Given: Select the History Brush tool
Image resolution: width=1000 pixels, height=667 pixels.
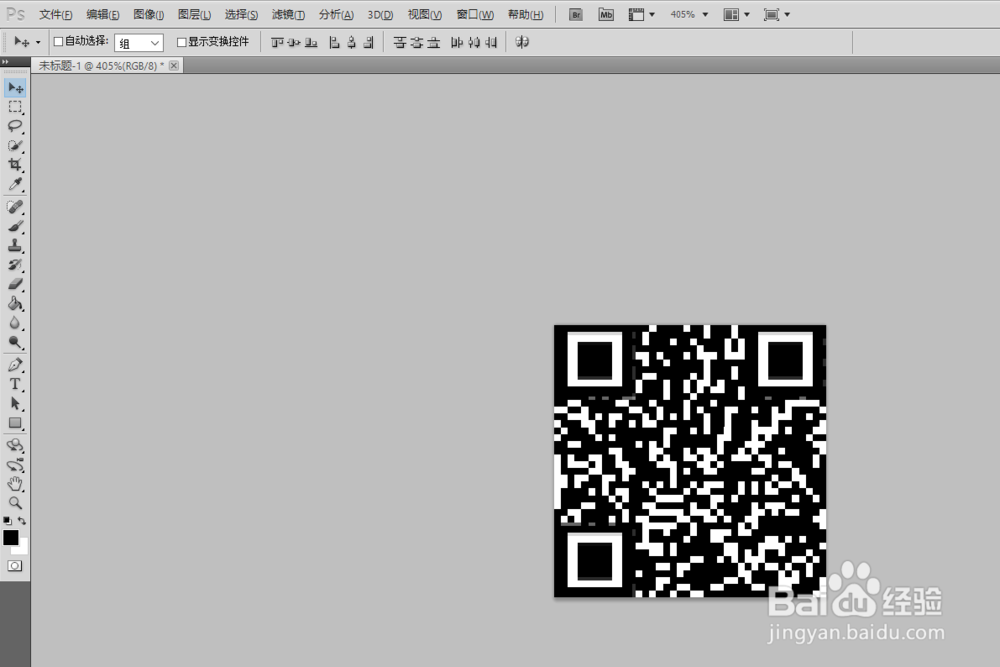Looking at the screenshot, I should coord(15,265).
